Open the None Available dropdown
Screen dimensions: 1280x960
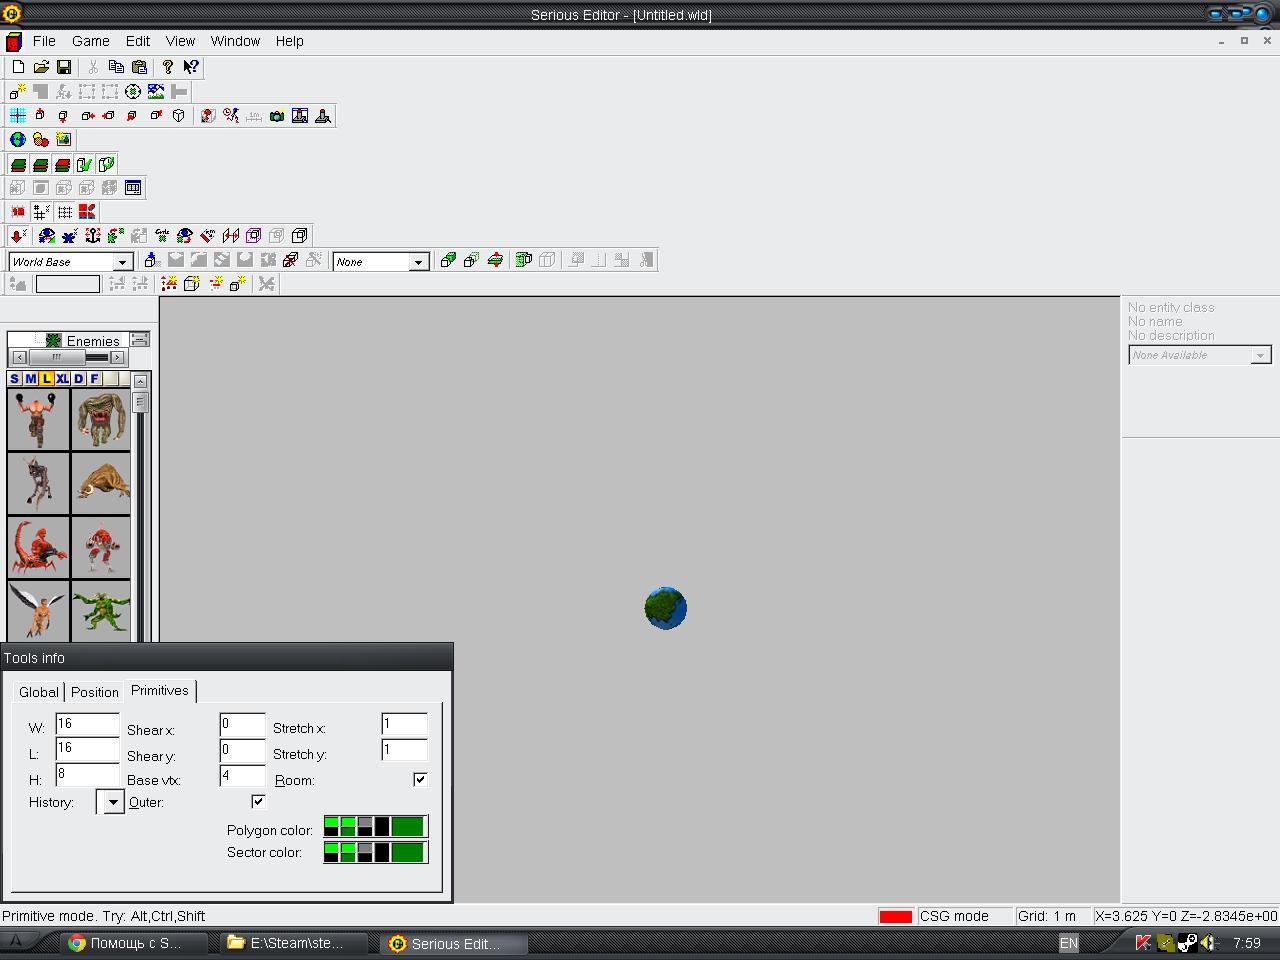(1261, 355)
